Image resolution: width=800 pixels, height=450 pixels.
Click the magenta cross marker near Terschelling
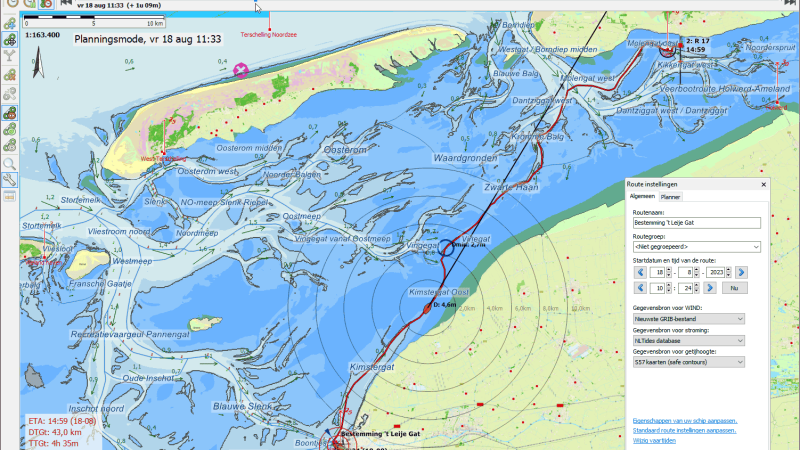(241, 70)
